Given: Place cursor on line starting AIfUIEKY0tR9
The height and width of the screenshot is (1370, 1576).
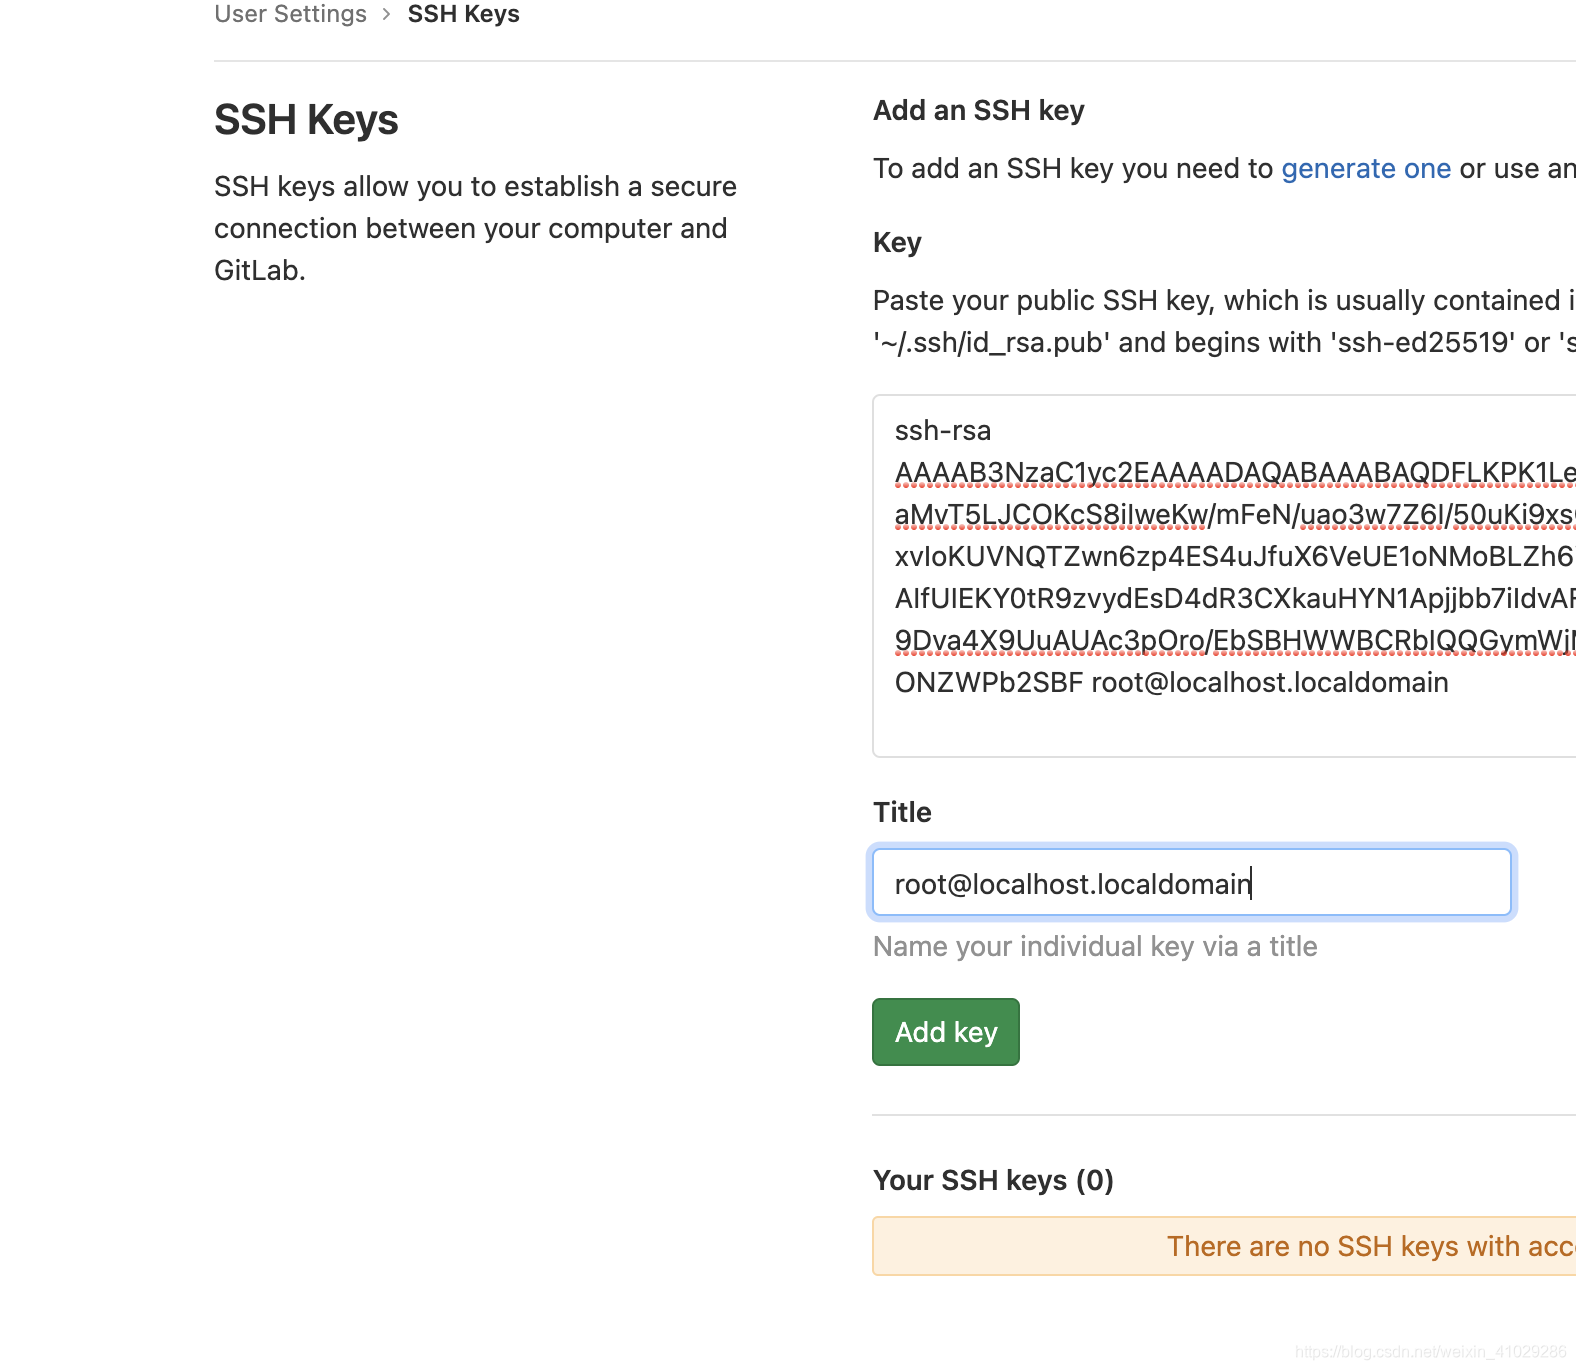Looking at the screenshot, I should tap(1235, 598).
